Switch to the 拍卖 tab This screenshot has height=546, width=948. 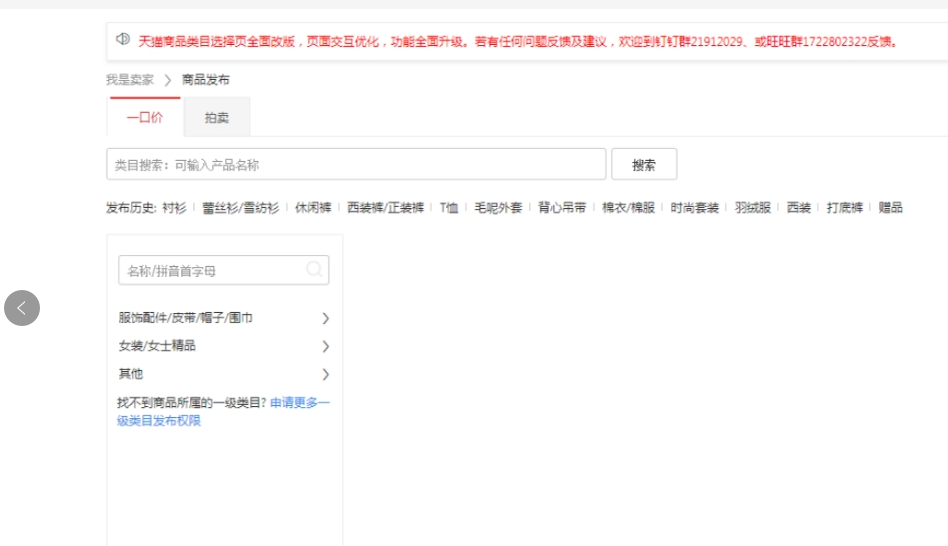tap(216, 117)
